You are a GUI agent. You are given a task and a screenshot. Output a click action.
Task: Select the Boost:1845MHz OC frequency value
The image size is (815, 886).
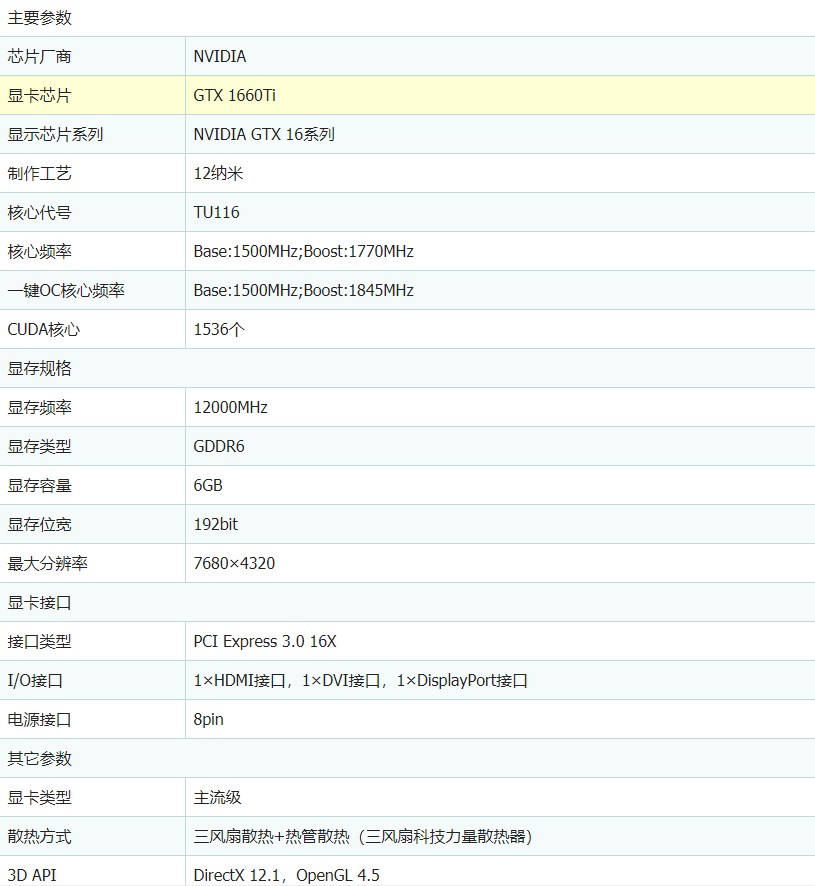(x=358, y=290)
